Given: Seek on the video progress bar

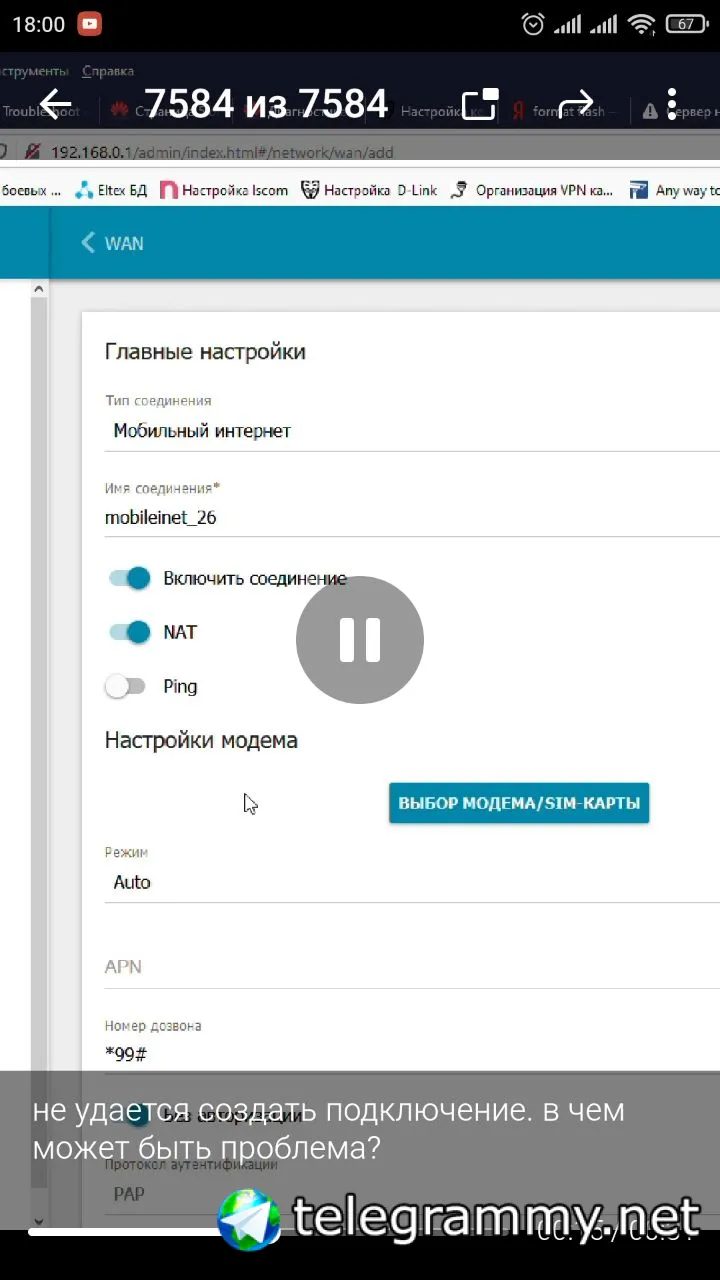Looking at the screenshot, I should (x=360, y=1231).
